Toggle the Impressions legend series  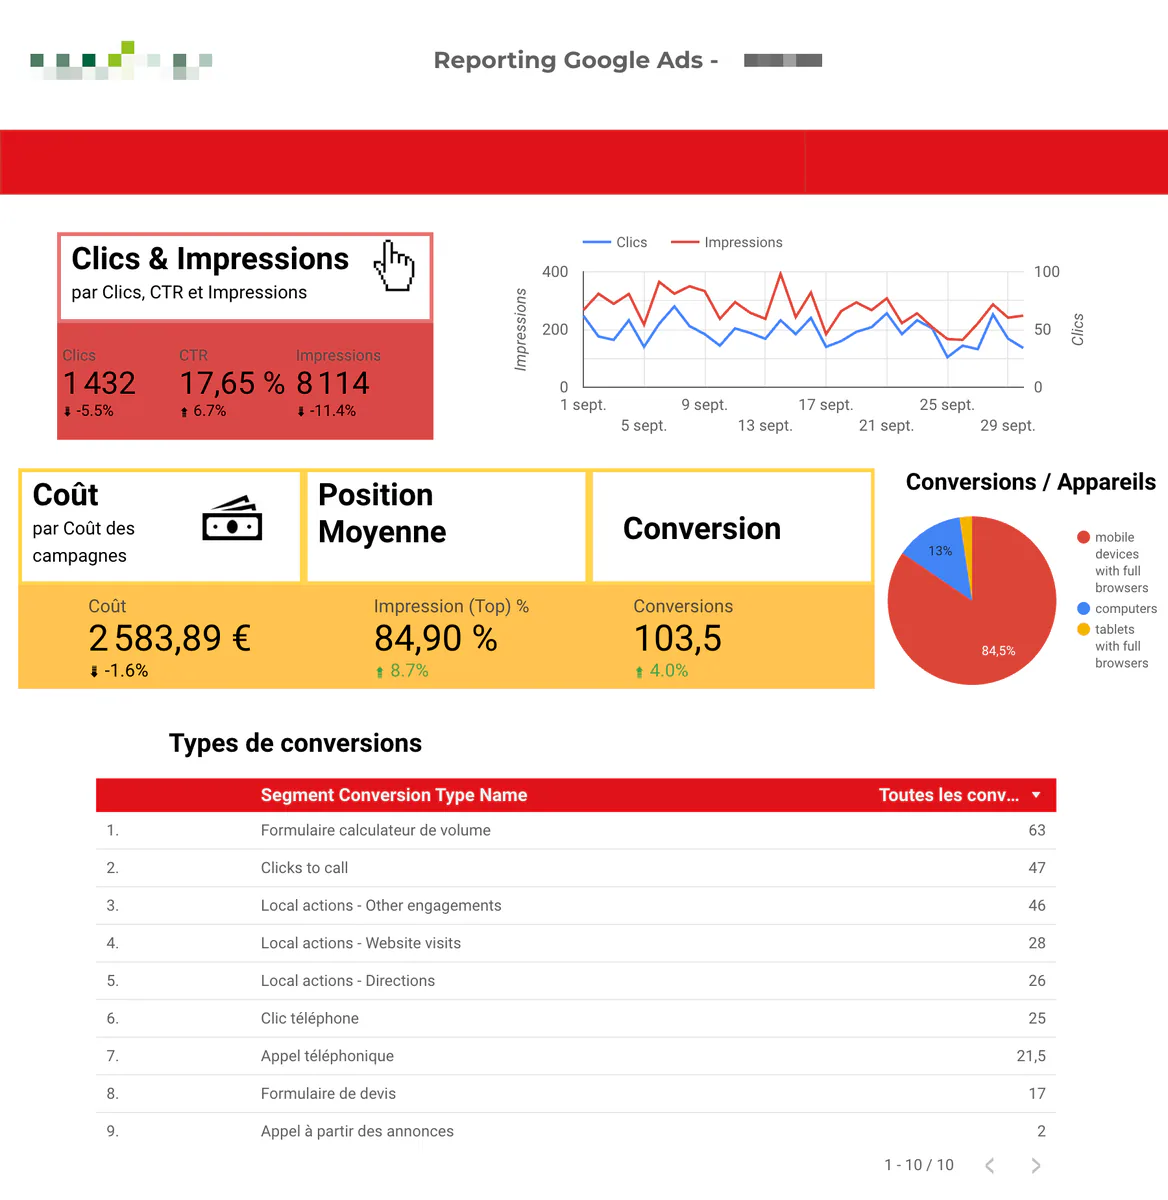(727, 242)
